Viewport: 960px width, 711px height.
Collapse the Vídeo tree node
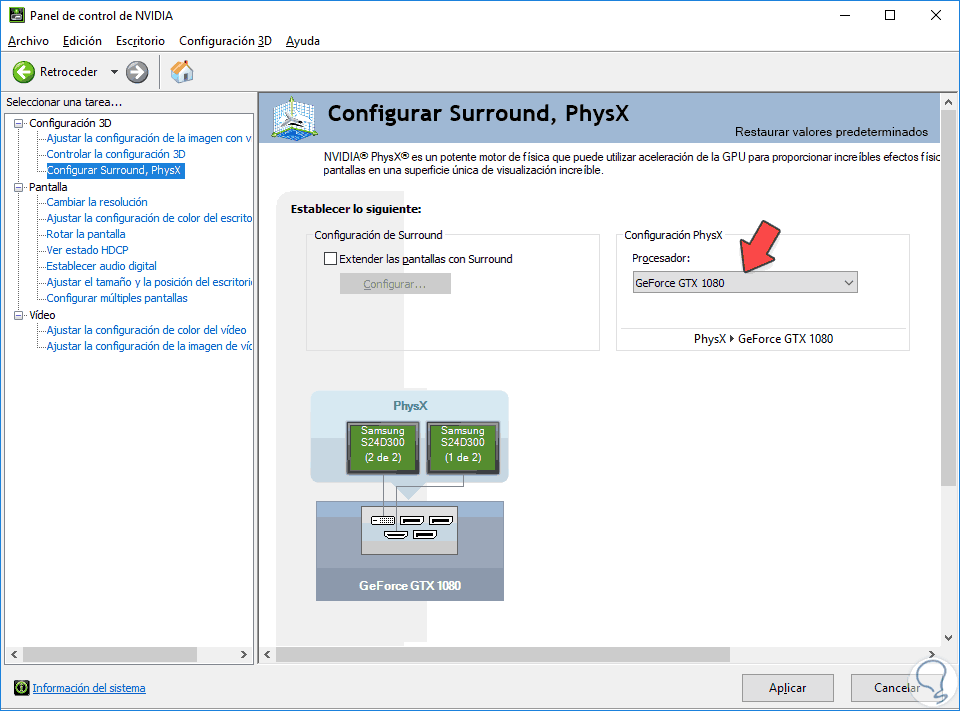point(19,315)
